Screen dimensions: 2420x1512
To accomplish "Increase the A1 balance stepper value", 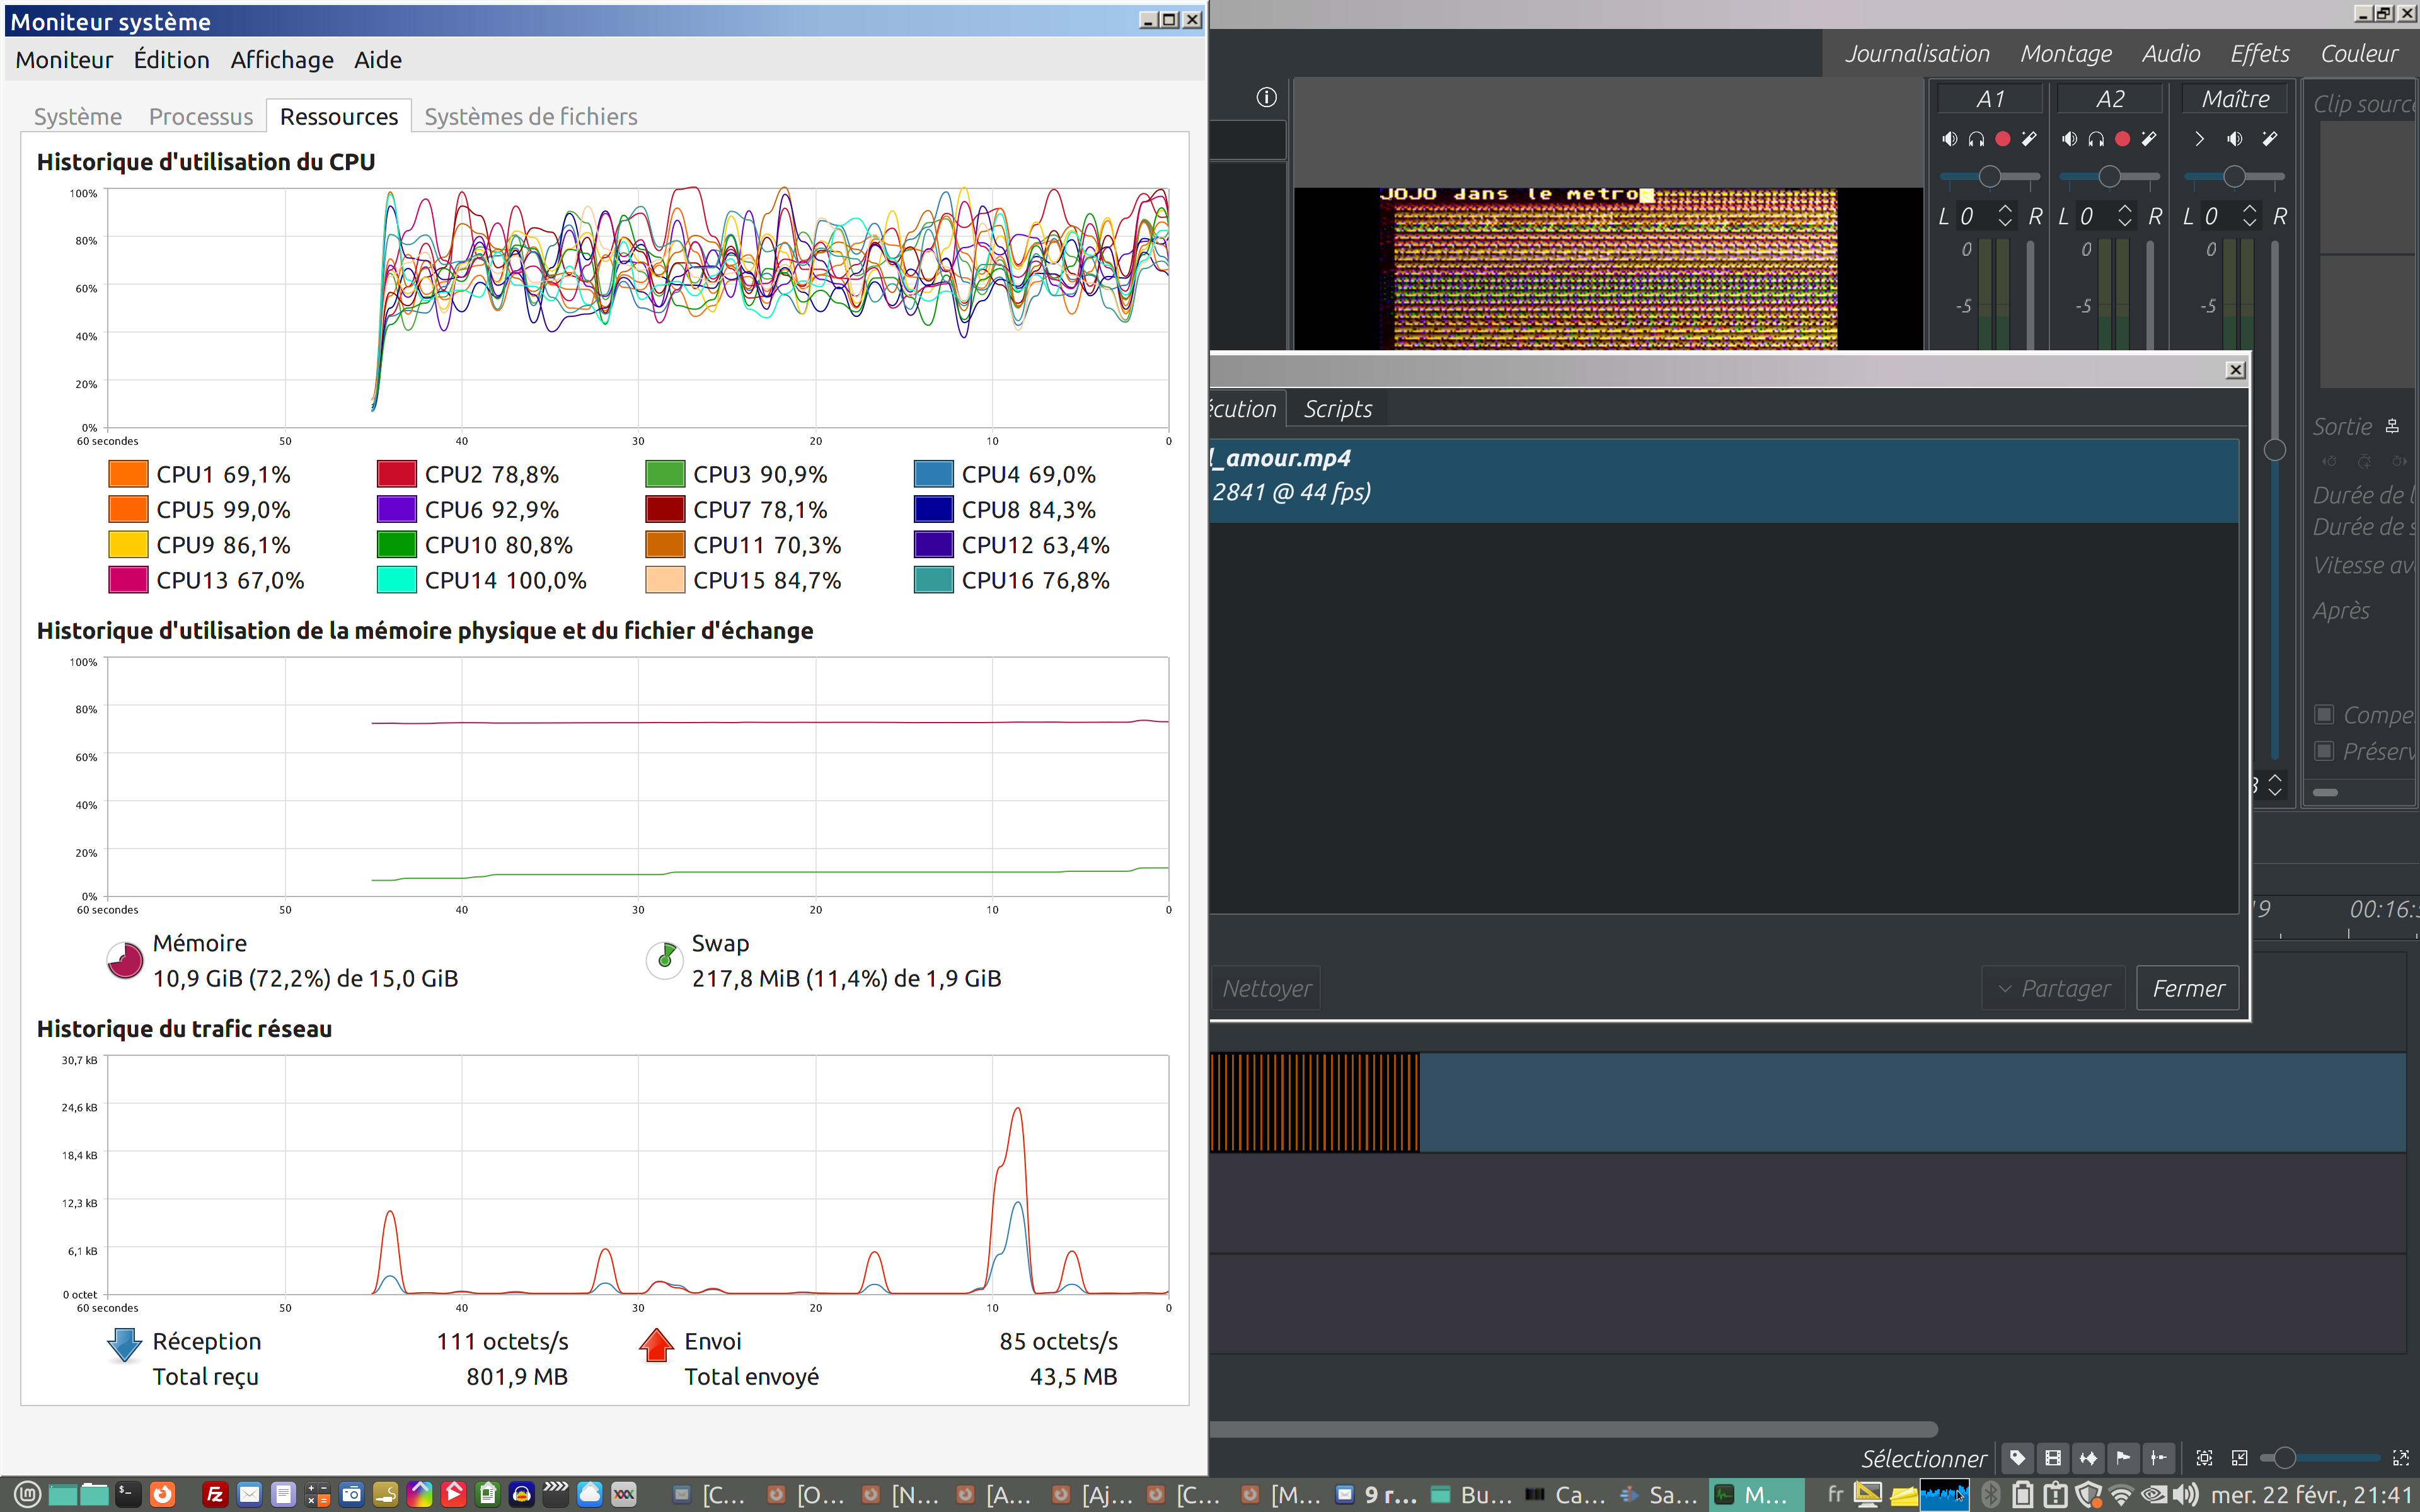I will coord(2005,209).
